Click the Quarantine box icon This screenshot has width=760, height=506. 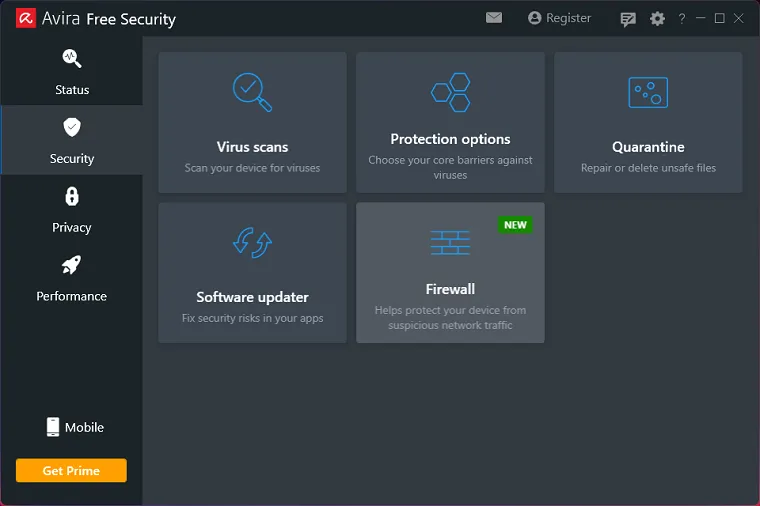[648, 92]
